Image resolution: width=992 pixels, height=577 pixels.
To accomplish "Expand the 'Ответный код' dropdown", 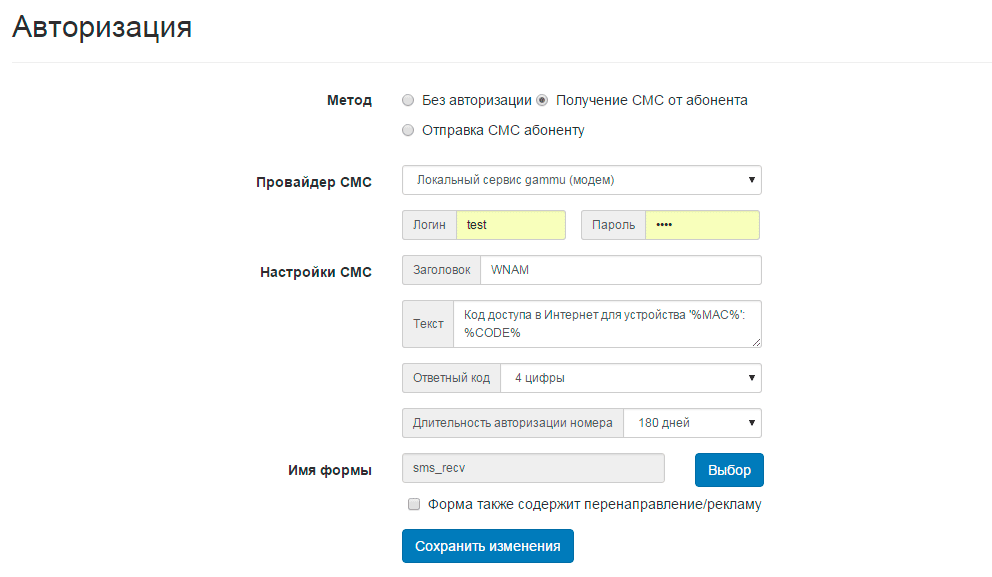I will pyautogui.click(x=630, y=378).
